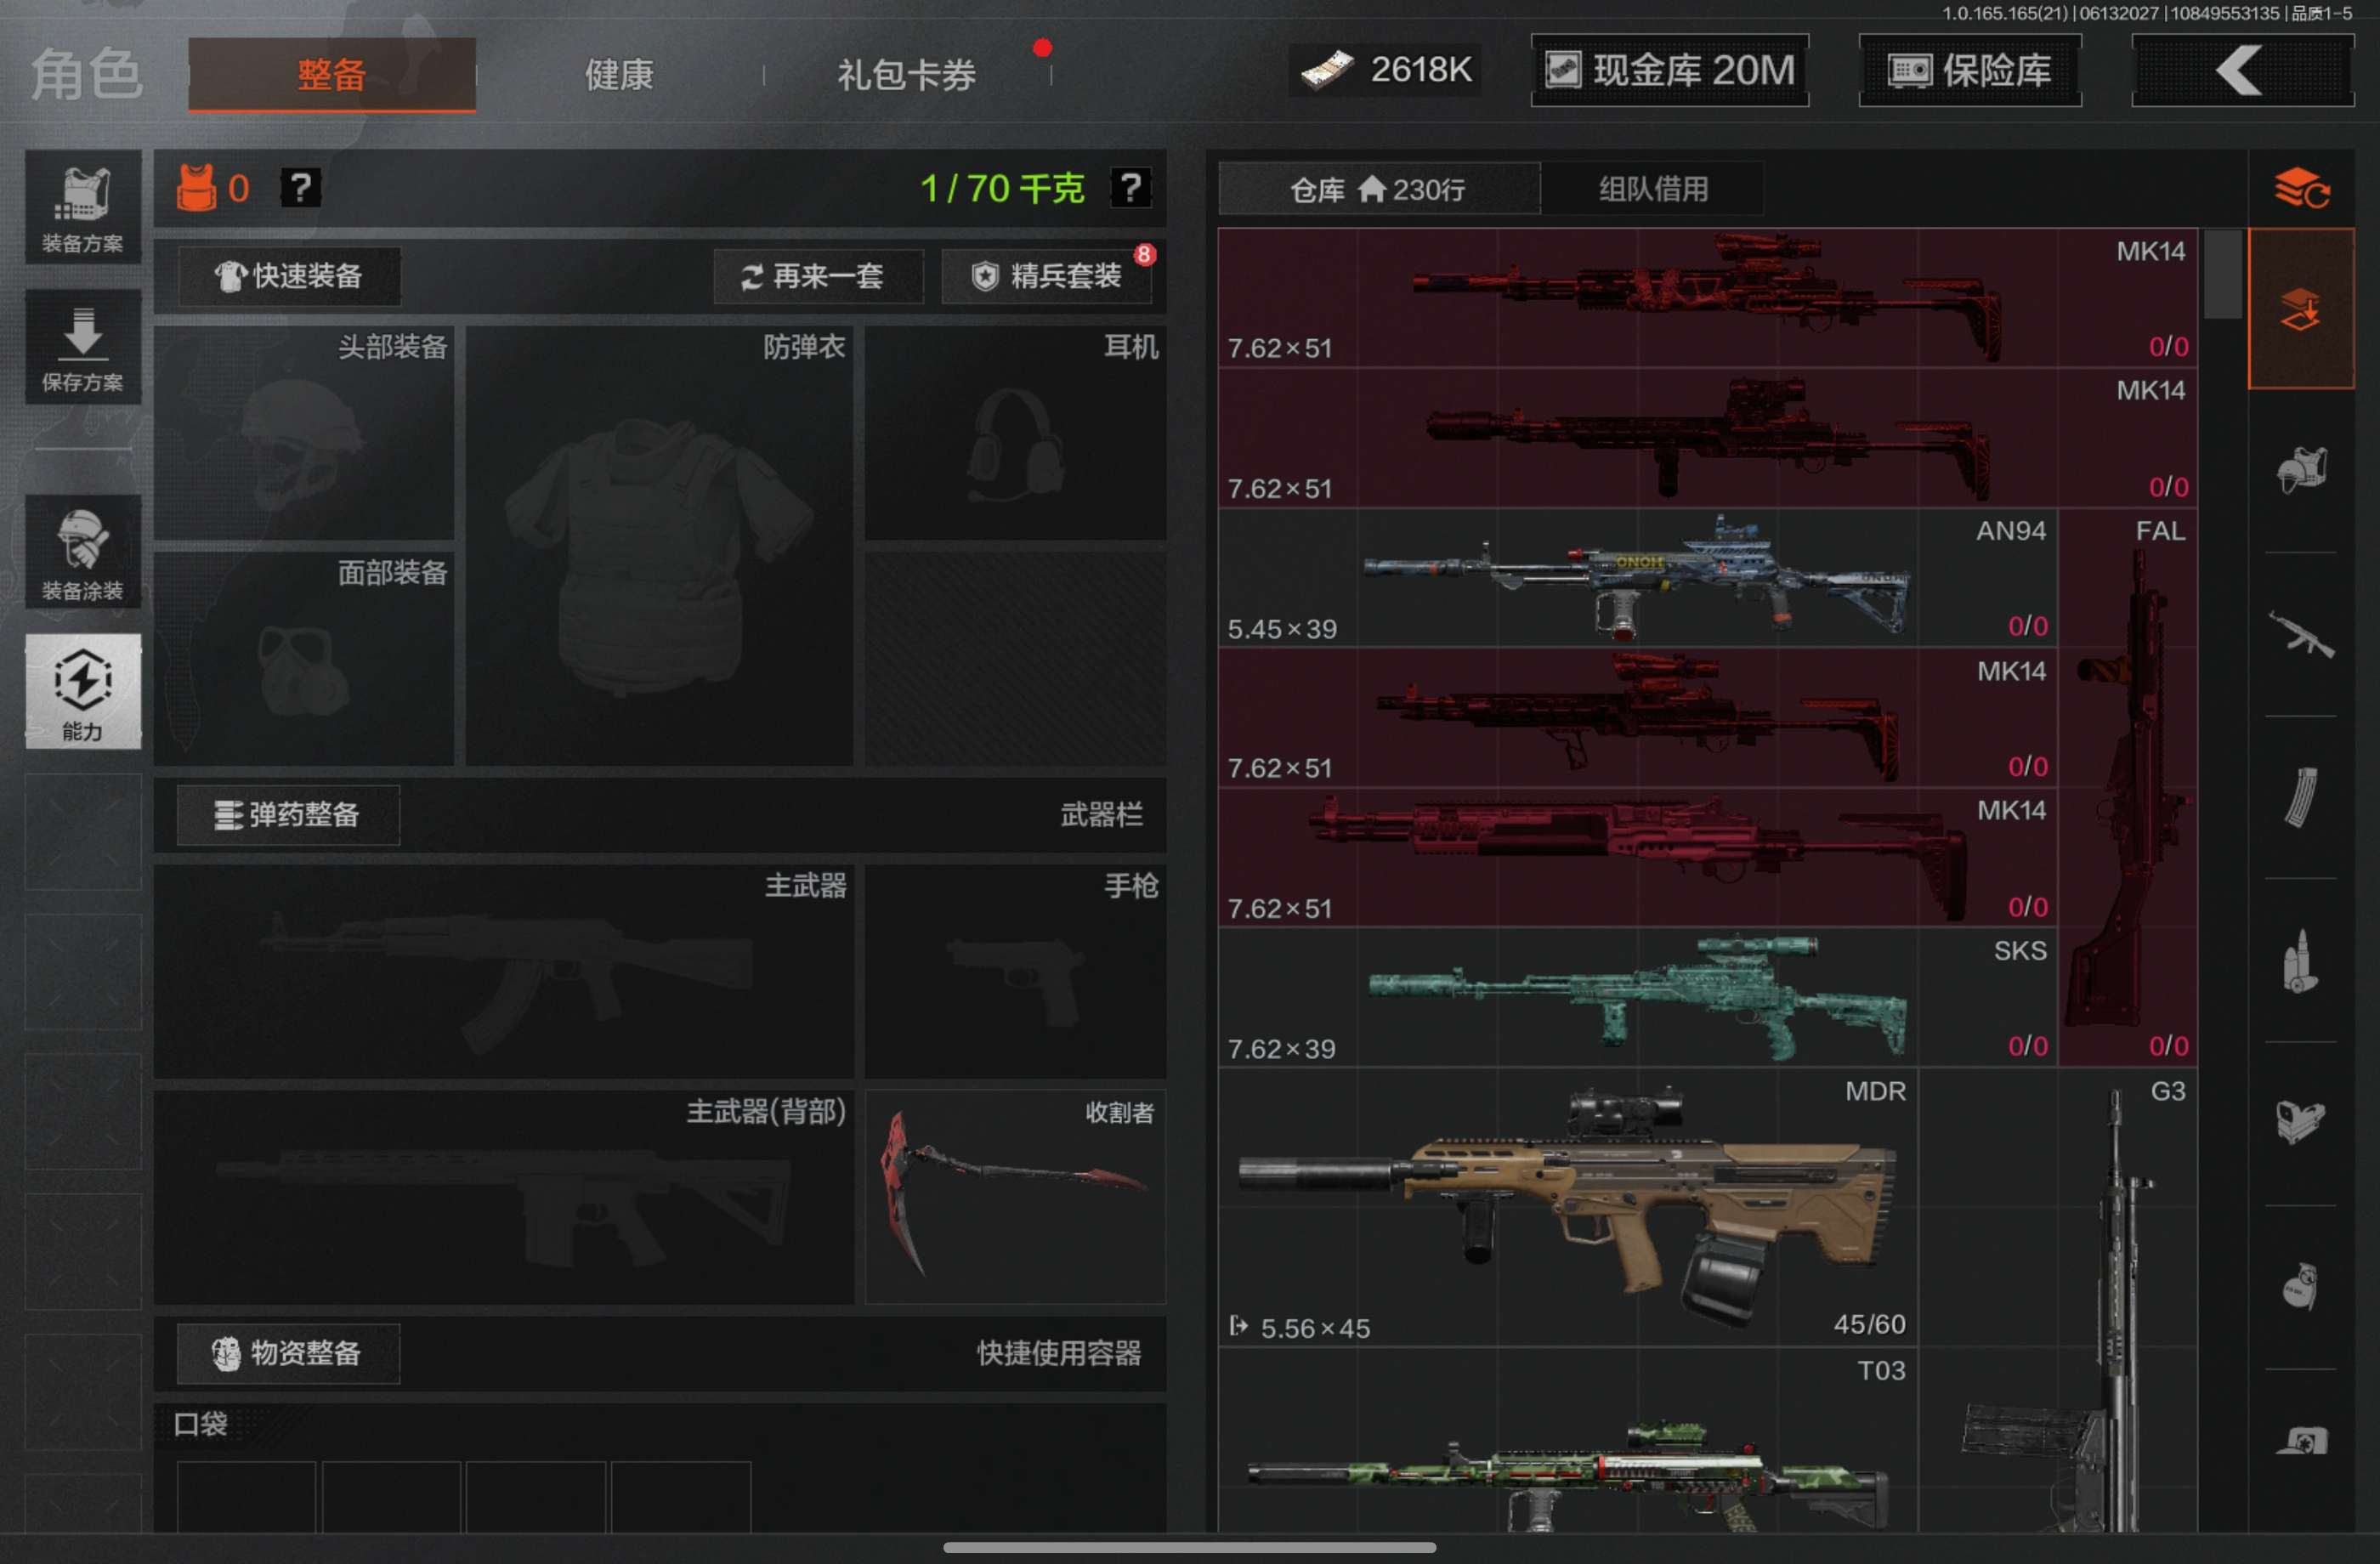Click the warehouse list scrollbar

tap(2222, 274)
